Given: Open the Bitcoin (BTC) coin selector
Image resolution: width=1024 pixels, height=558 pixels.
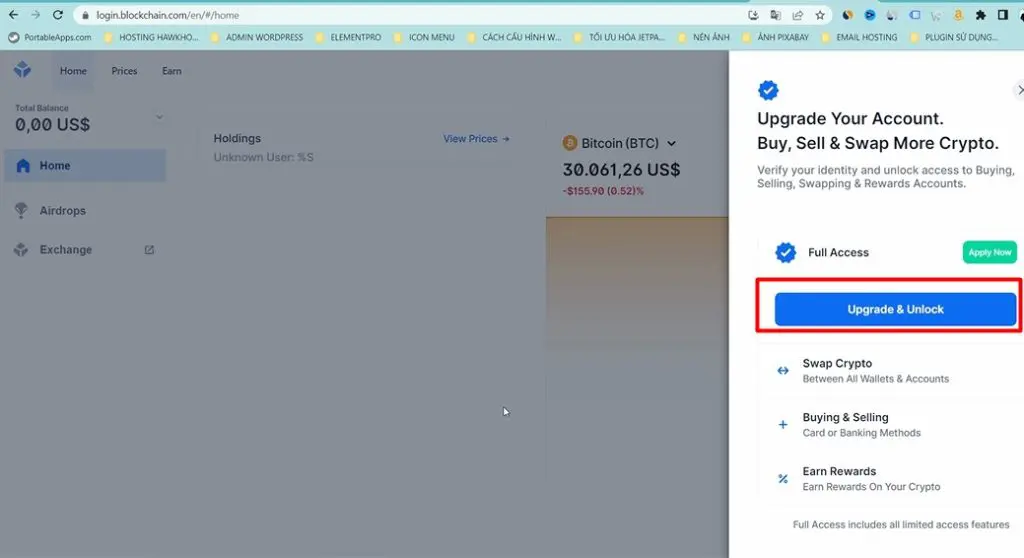Looking at the screenshot, I should click(x=620, y=144).
